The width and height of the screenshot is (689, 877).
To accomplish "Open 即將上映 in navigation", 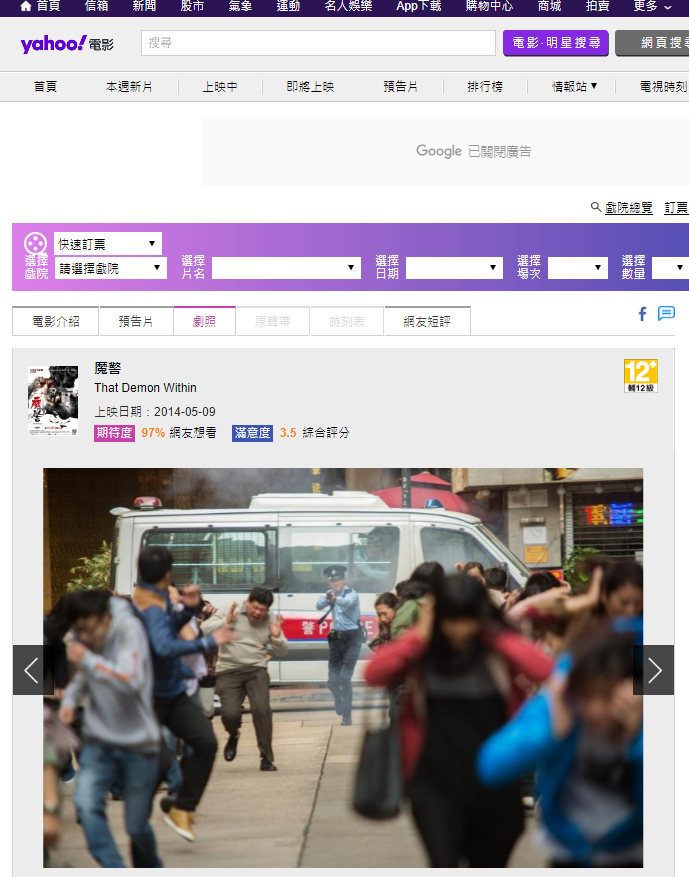I will [310, 86].
